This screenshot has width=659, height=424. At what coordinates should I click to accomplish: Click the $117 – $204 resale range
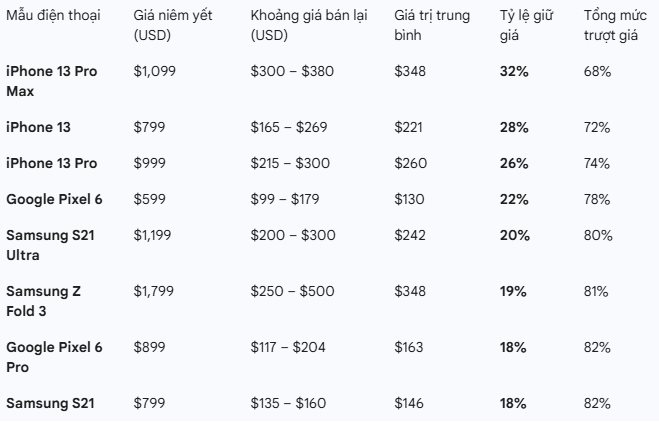coord(286,347)
